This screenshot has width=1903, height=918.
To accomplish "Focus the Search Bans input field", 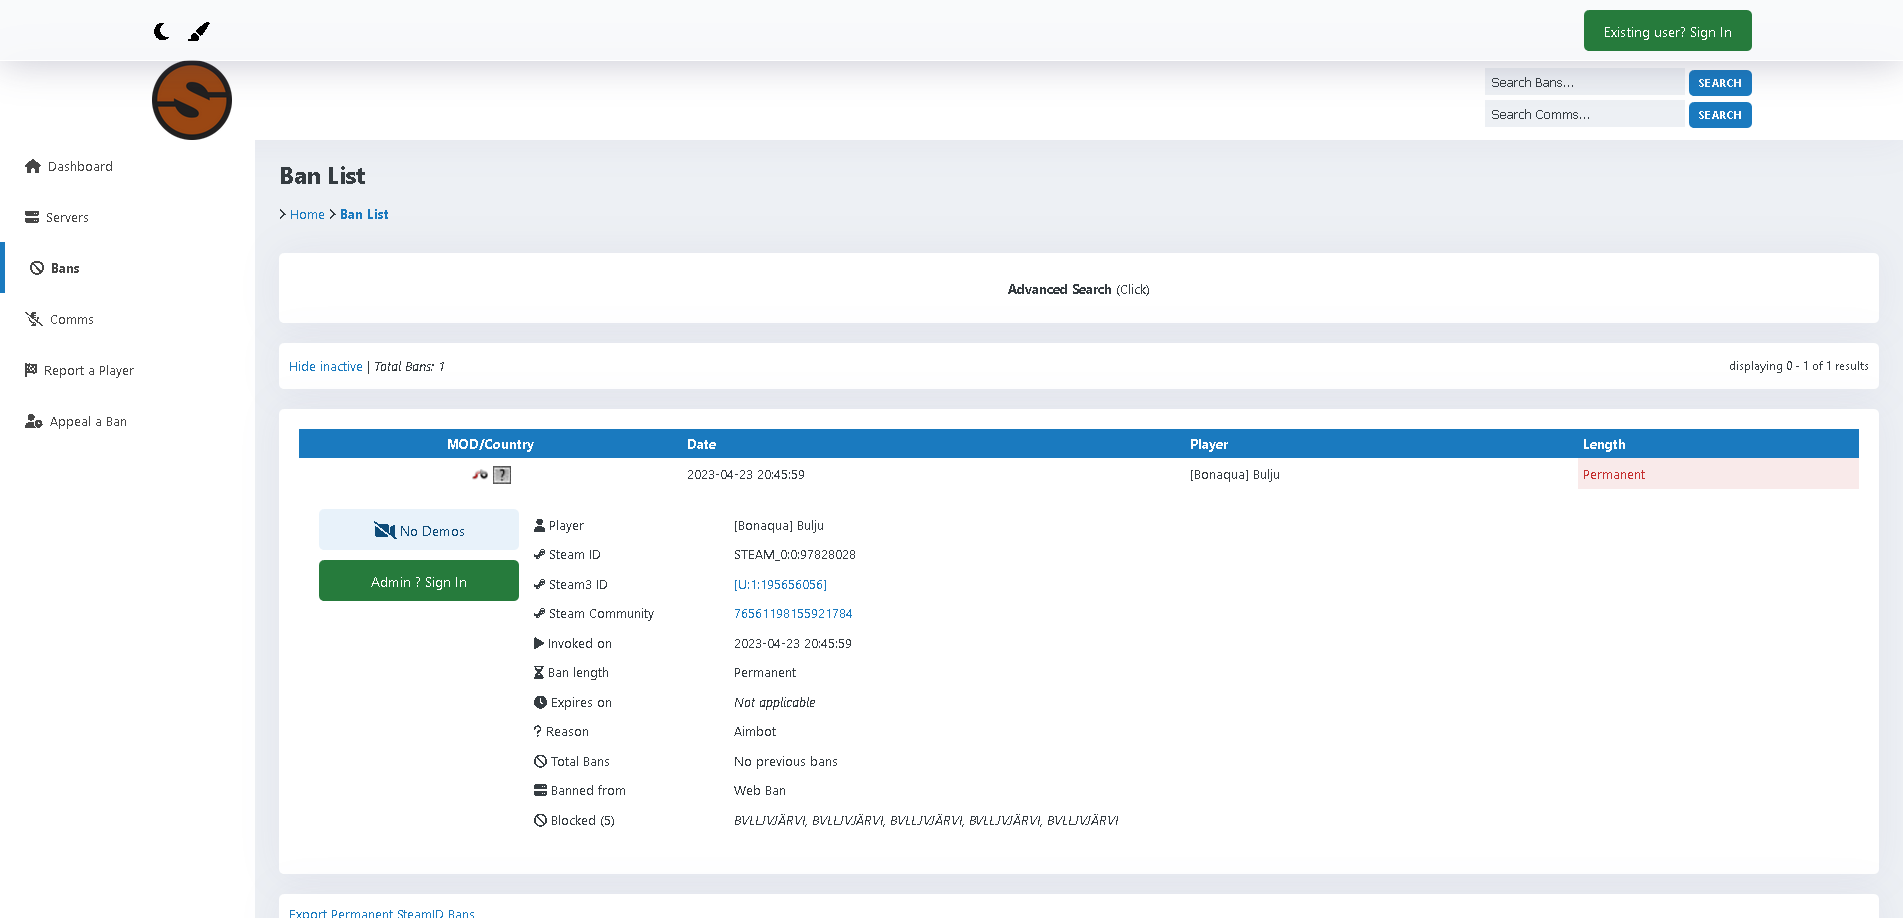I will tap(1584, 83).
